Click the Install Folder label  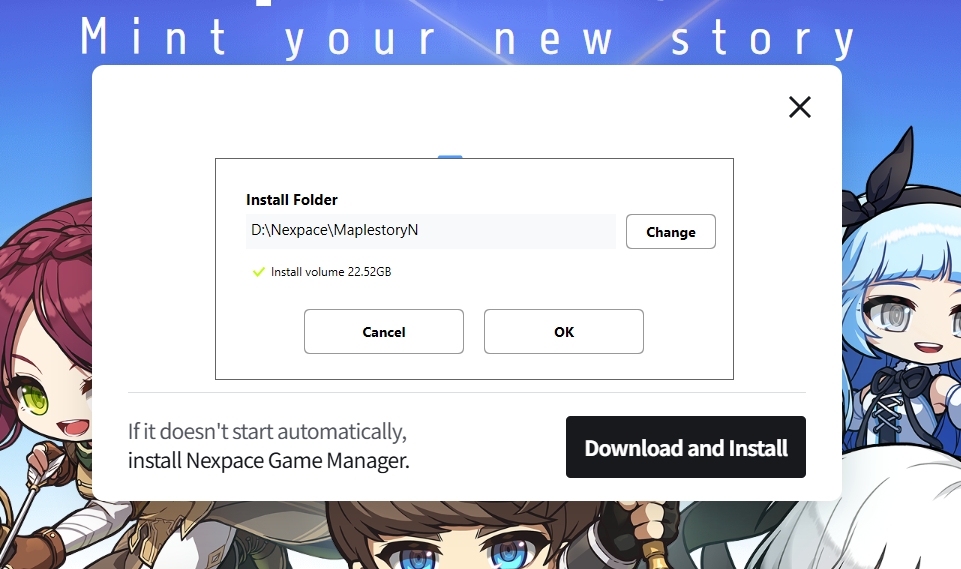tap(292, 200)
